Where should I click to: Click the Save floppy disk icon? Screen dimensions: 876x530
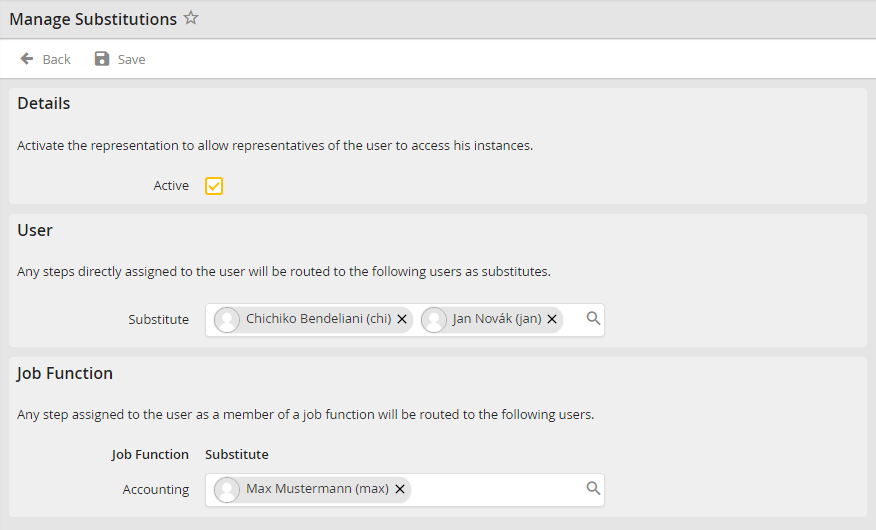click(x=102, y=59)
